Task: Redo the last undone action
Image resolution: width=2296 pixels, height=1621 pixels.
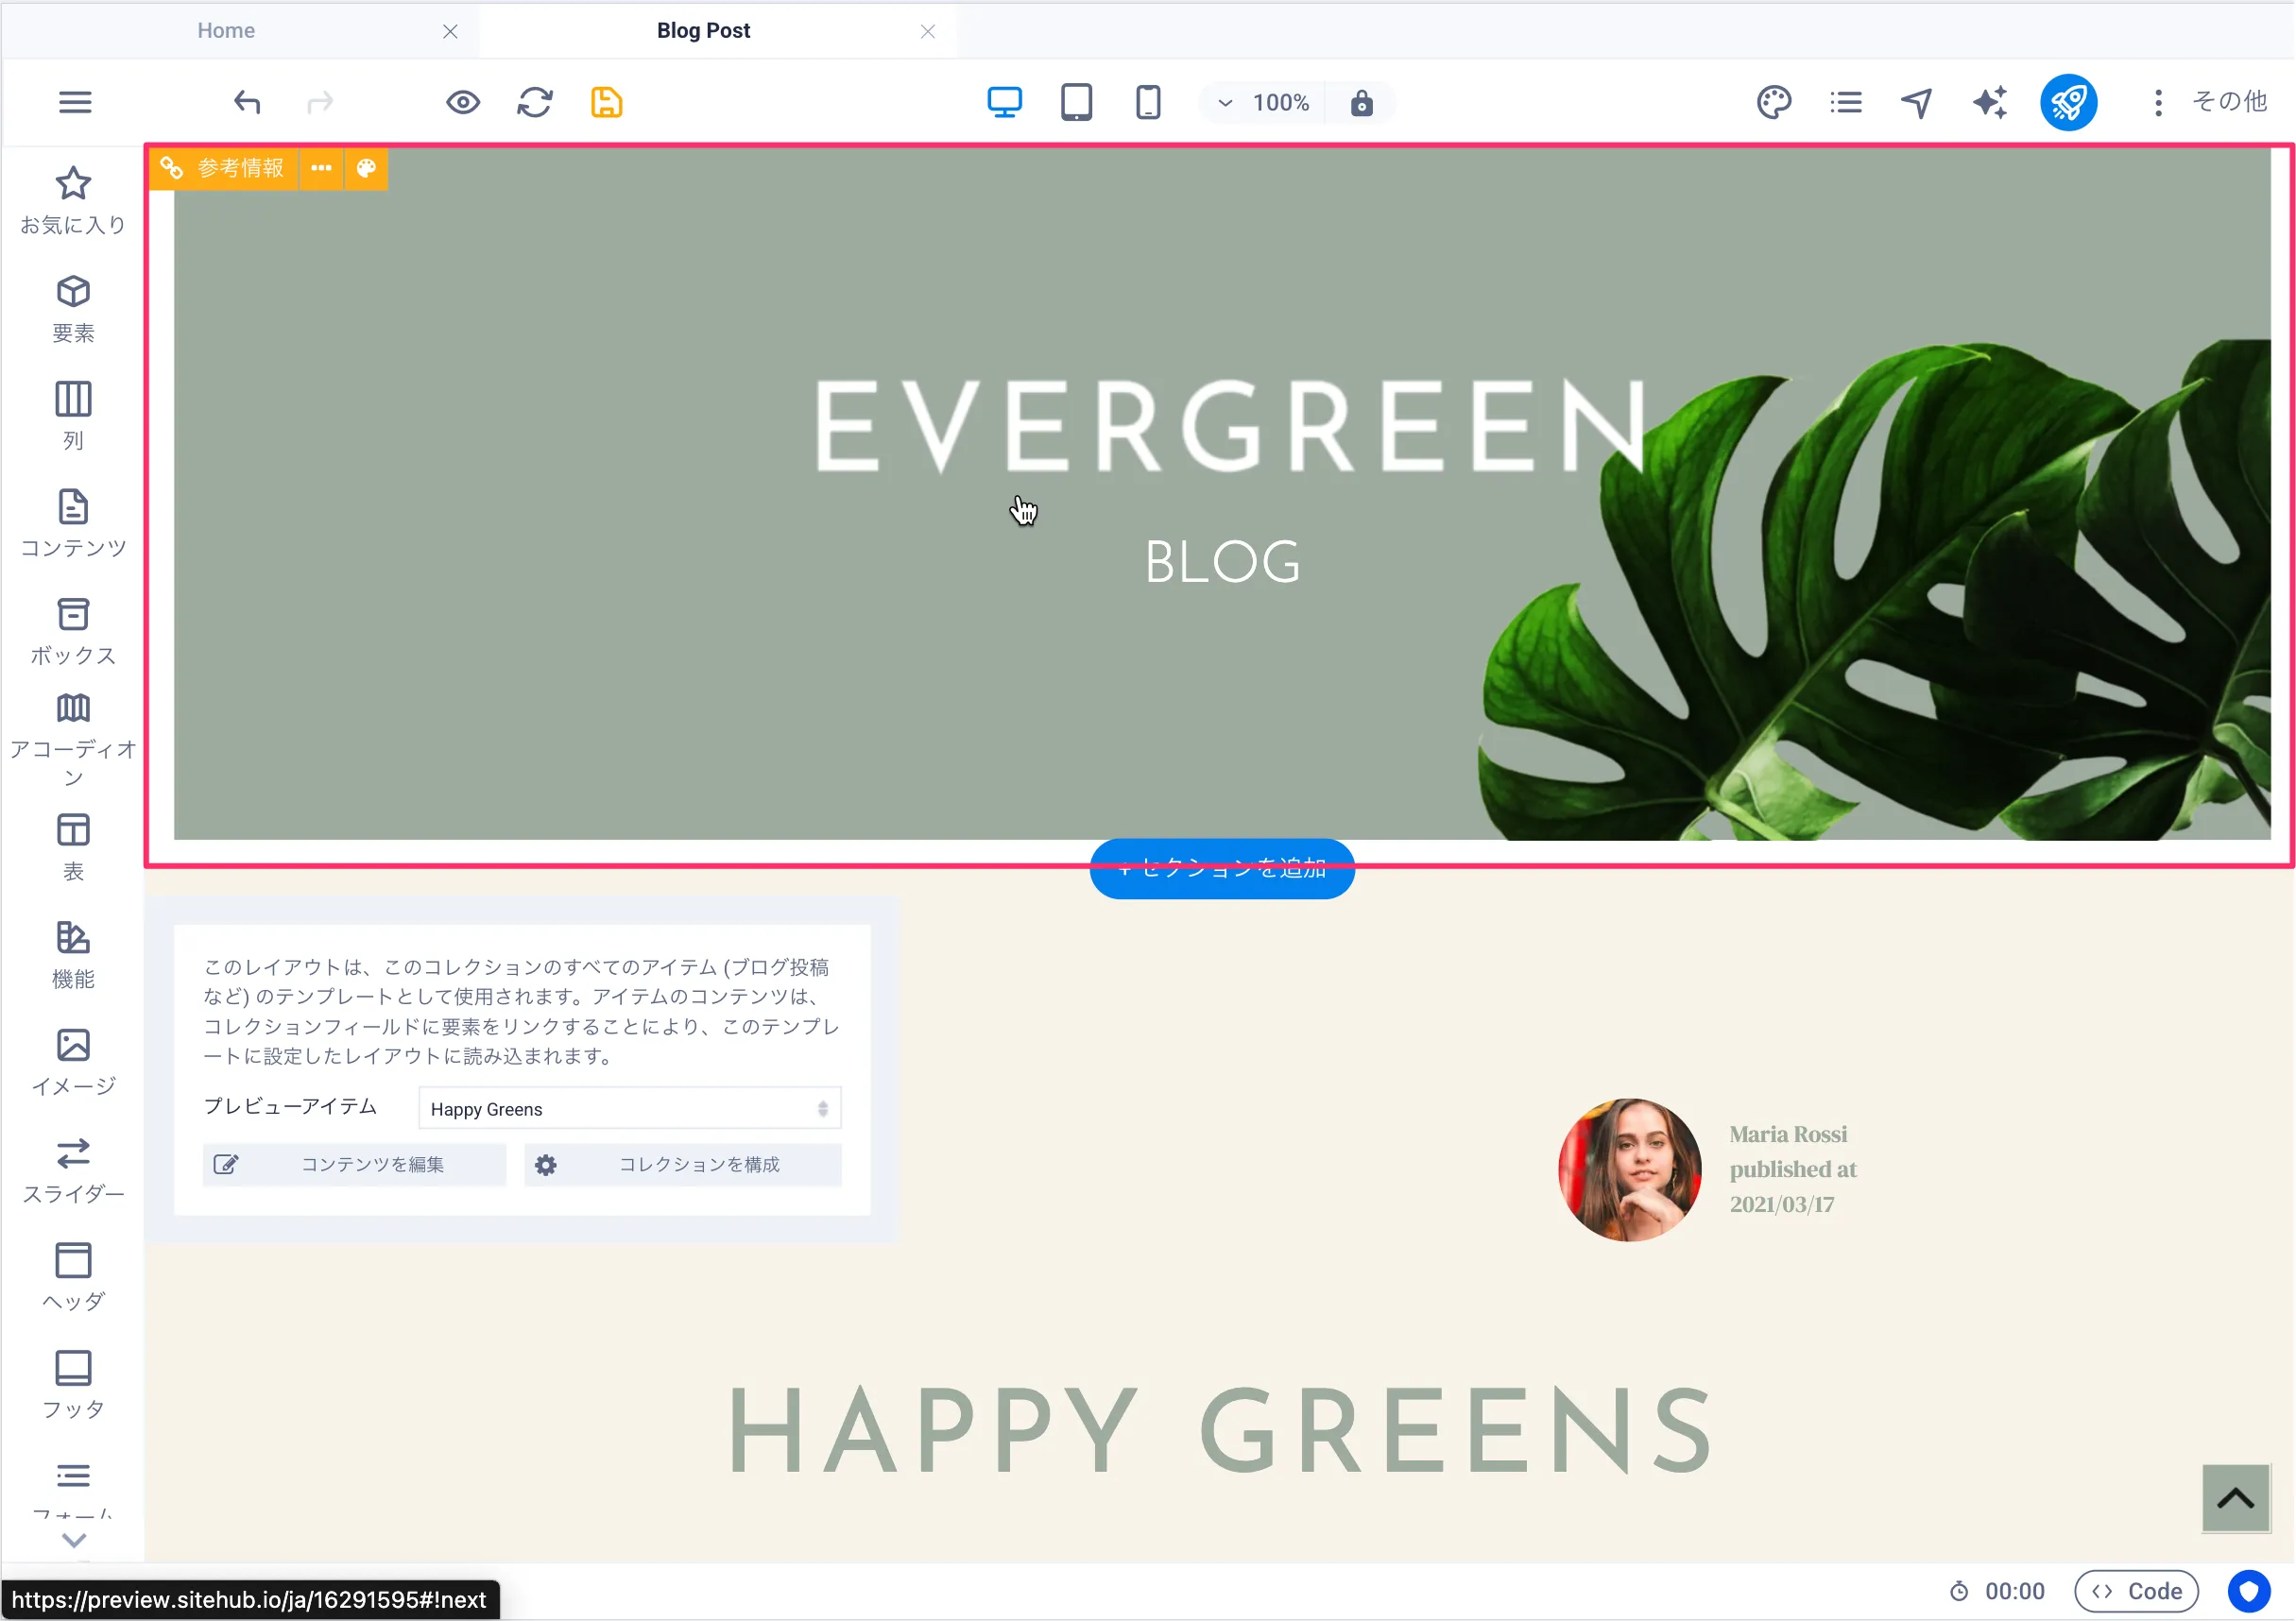Action: (x=320, y=102)
